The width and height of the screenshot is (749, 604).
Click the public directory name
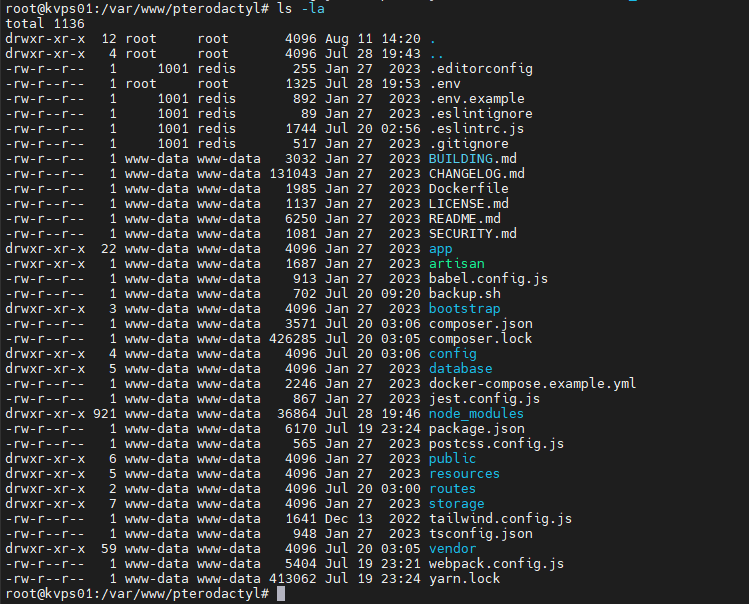point(453,459)
